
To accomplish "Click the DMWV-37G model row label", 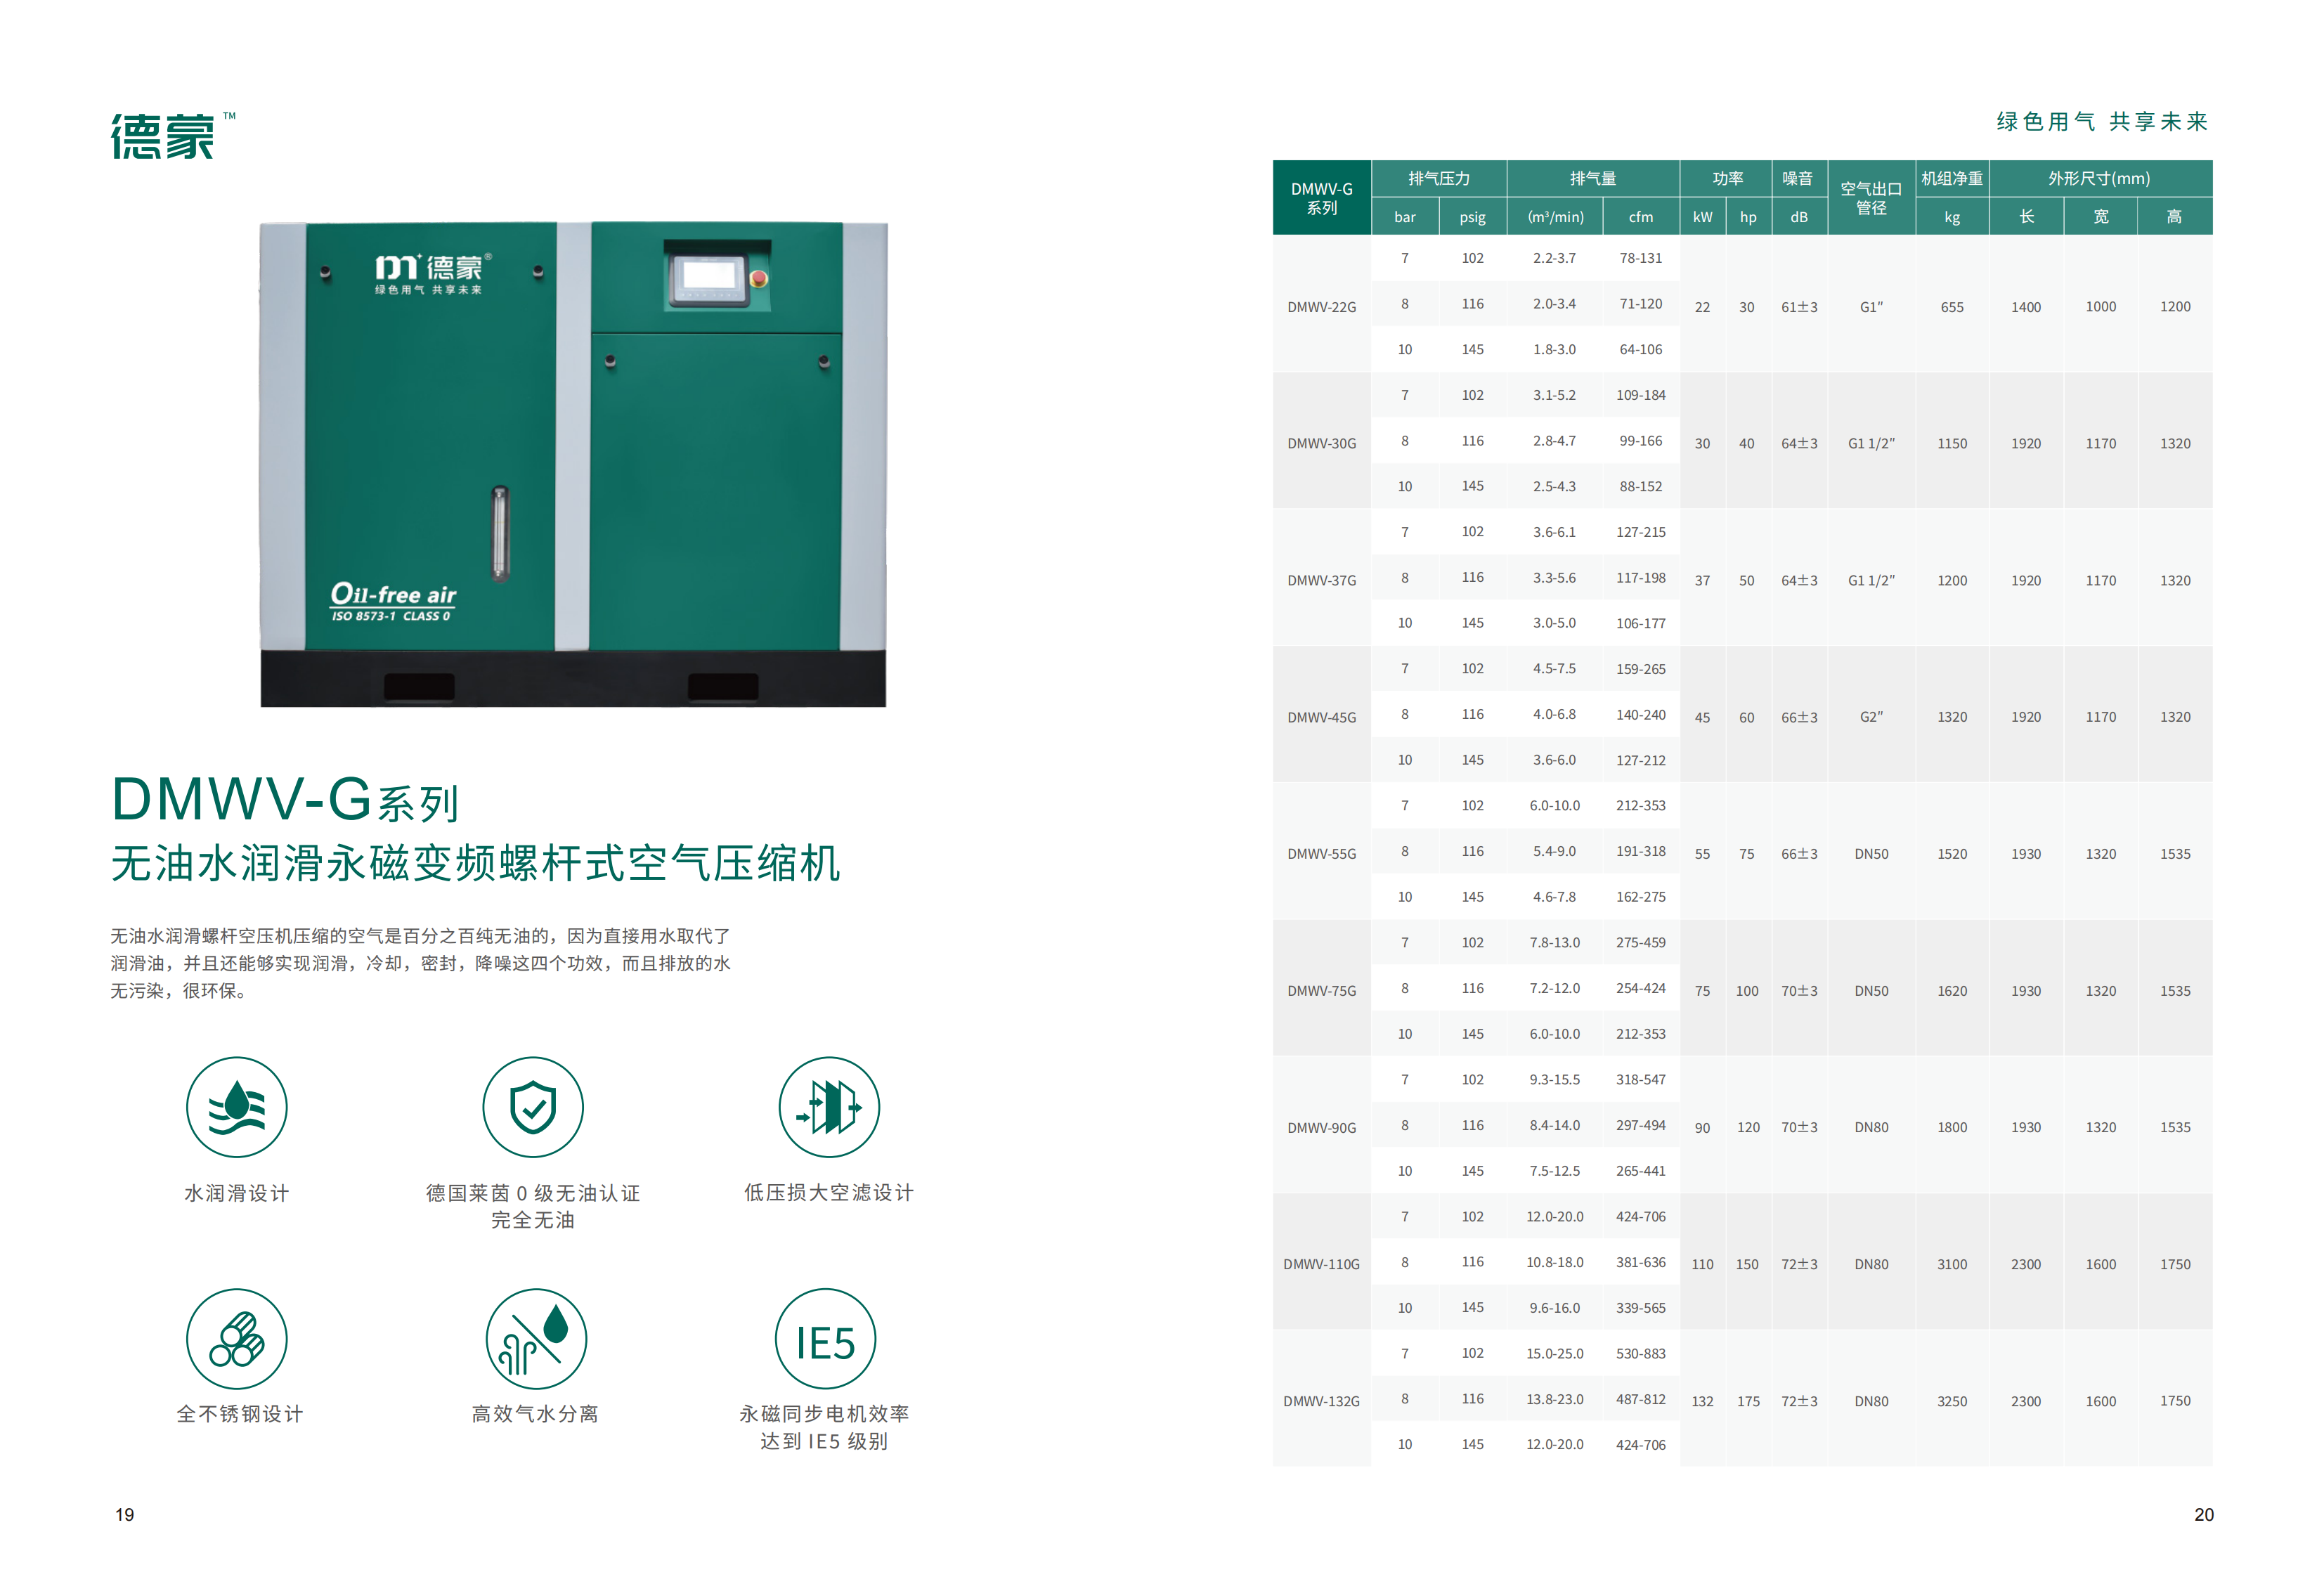I will pyautogui.click(x=1322, y=580).
